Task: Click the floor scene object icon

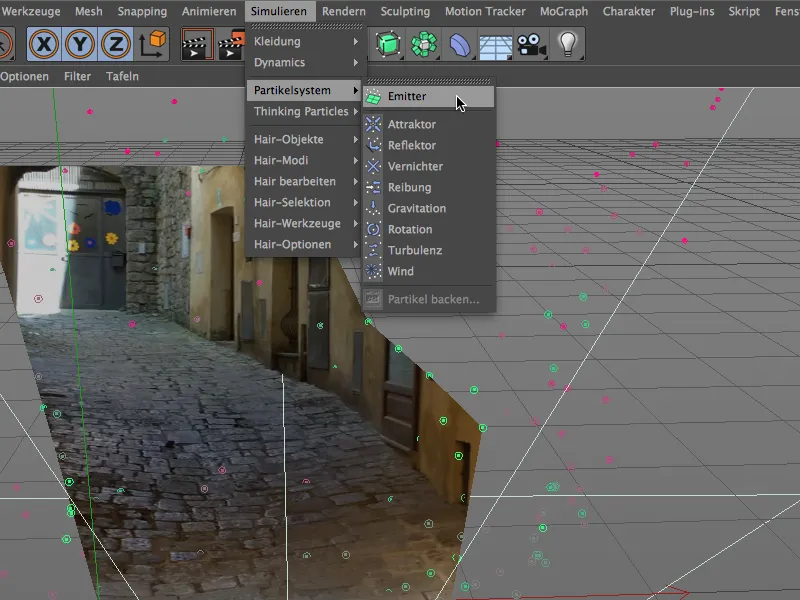Action: [495, 44]
